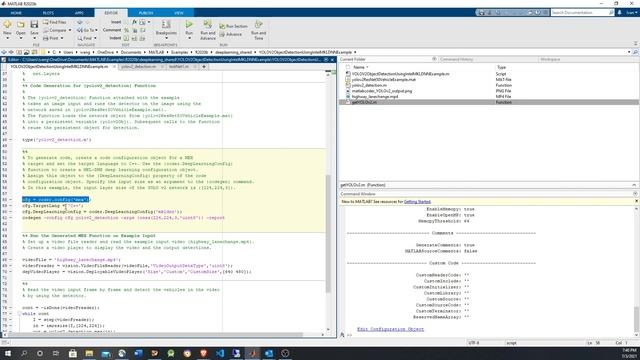Click the Forward arrow in the address bar
This screenshot has width=640, height=360.
click(11, 52)
